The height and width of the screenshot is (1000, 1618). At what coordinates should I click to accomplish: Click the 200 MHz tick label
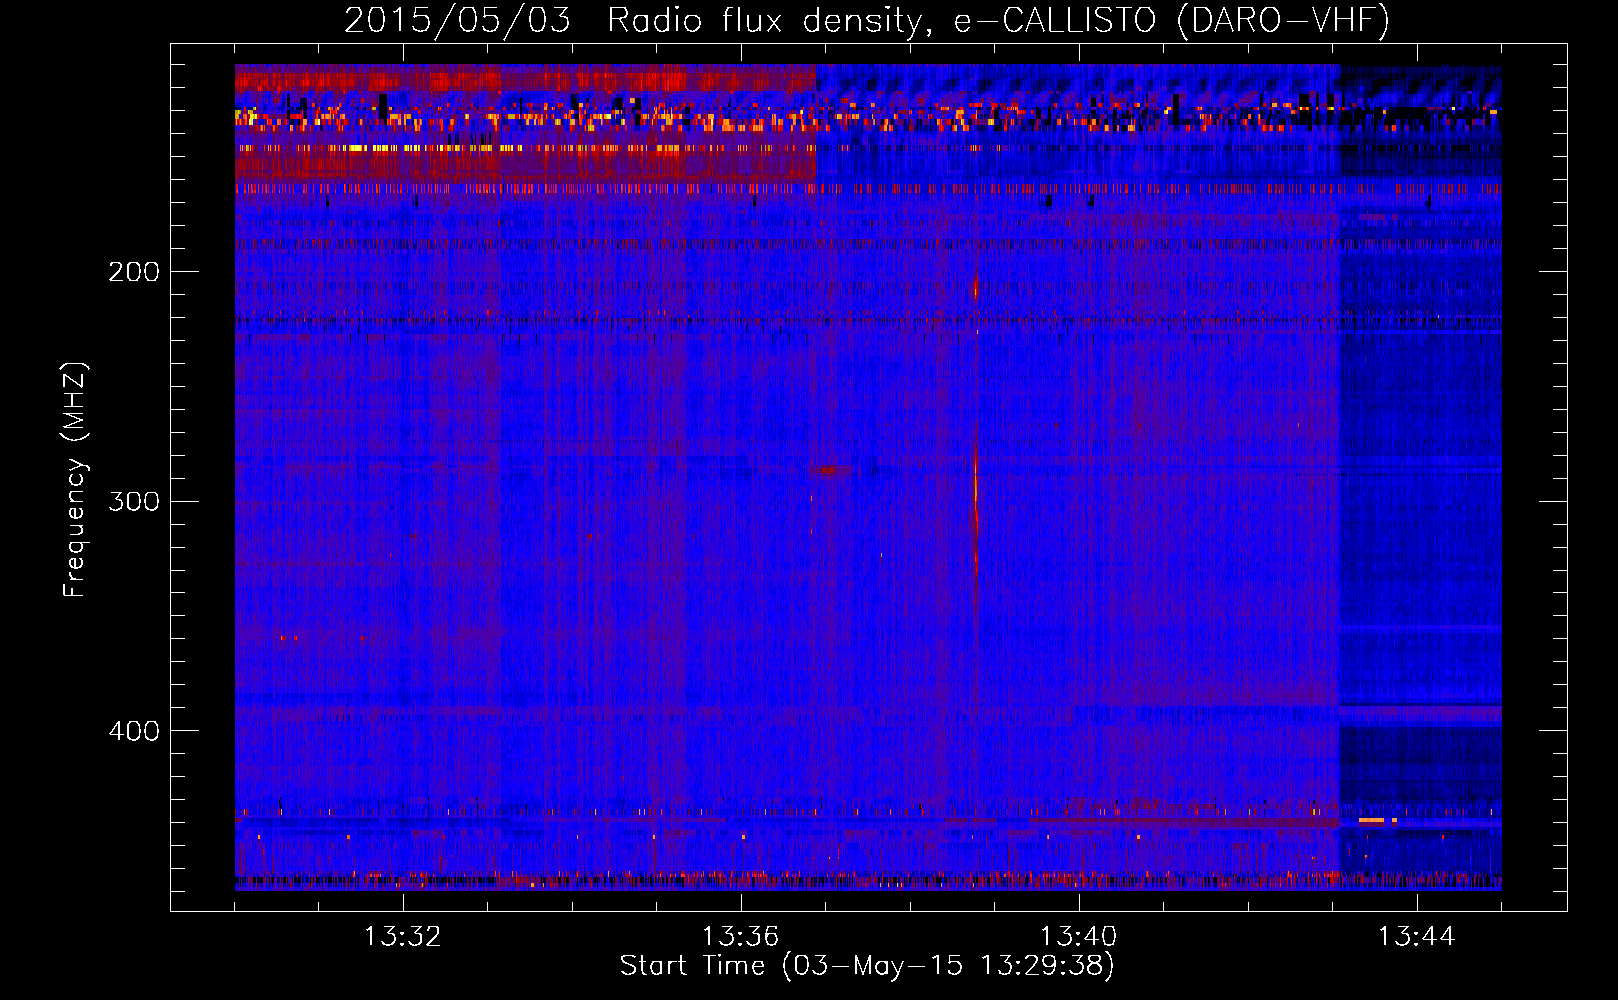point(133,272)
